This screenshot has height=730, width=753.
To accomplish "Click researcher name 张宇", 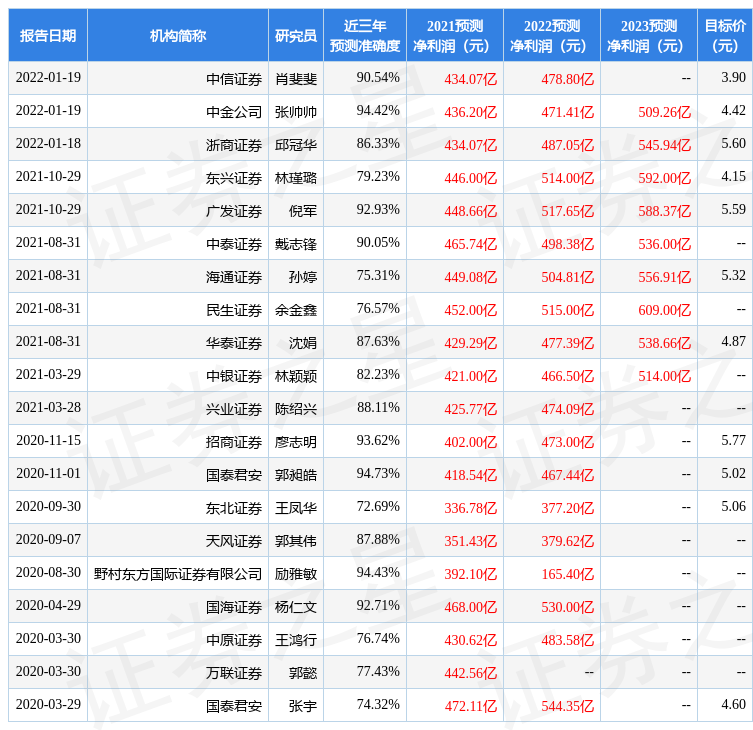I will 303,706.
